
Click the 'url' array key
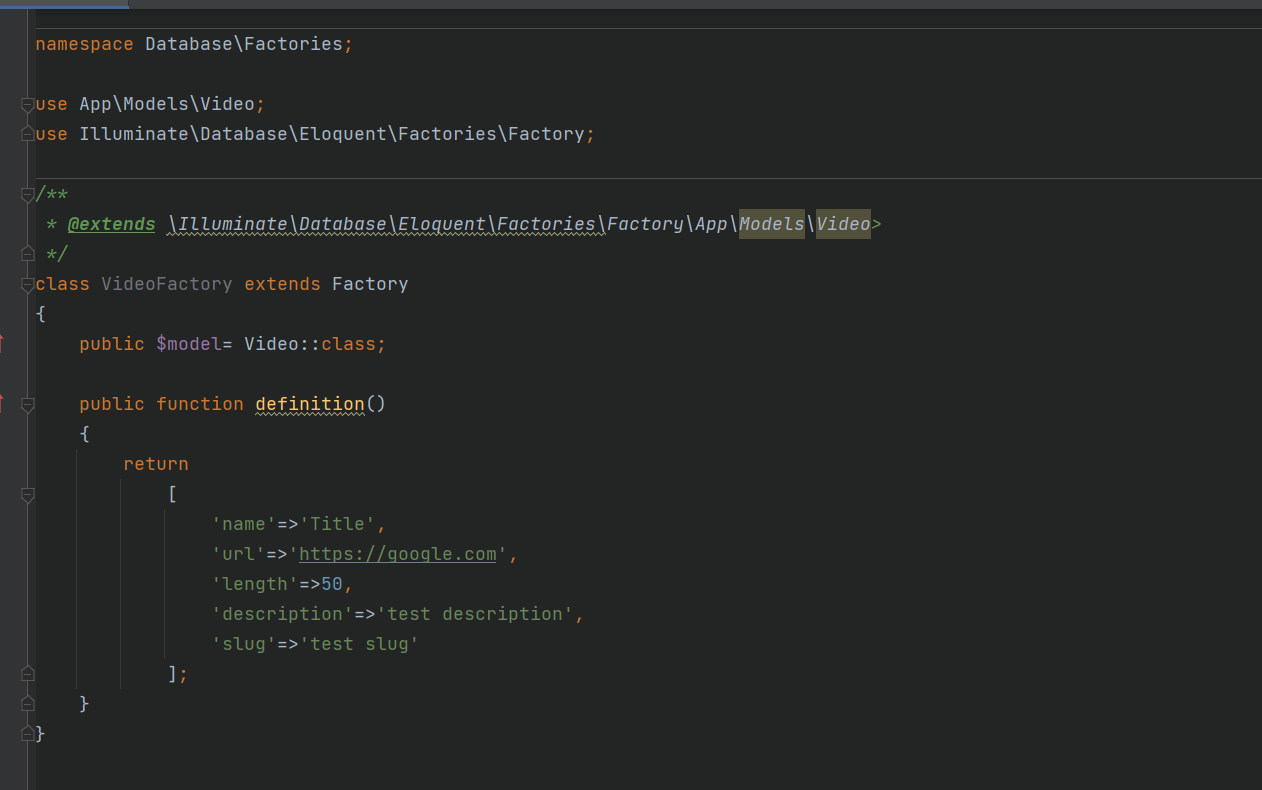tap(238, 554)
